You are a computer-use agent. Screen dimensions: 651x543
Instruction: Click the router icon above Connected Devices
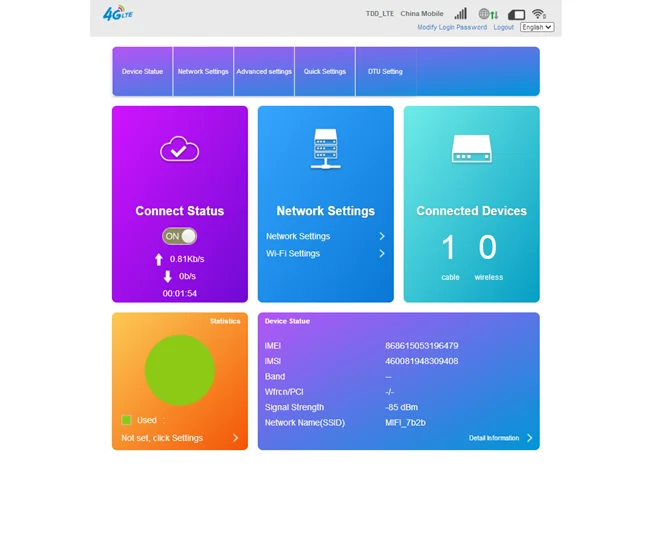click(471, 149)
